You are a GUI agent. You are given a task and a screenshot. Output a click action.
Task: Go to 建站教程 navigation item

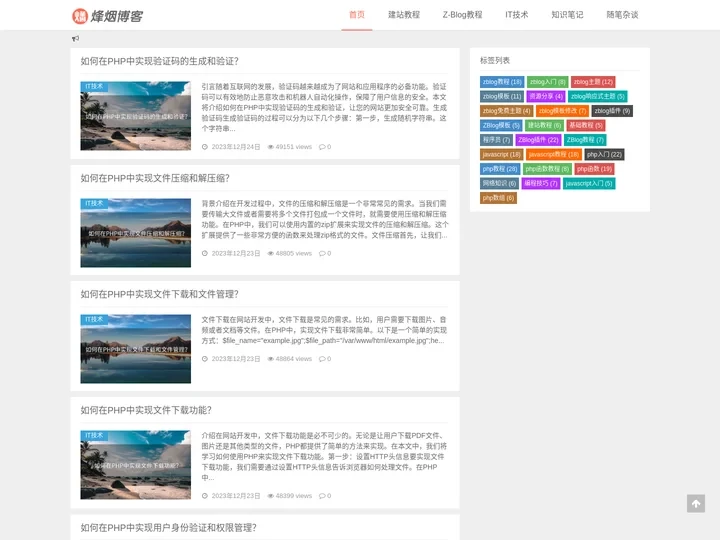pos(404,15)
